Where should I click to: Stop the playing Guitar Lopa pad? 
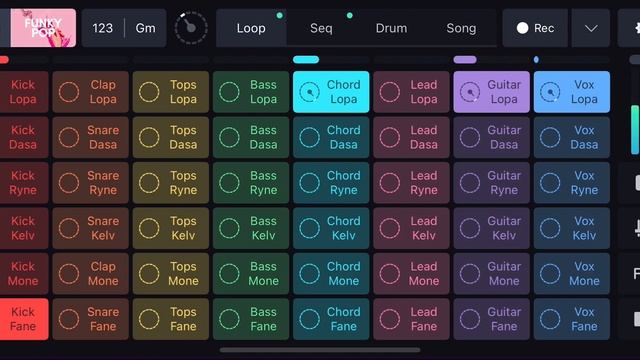click(491, 92)
